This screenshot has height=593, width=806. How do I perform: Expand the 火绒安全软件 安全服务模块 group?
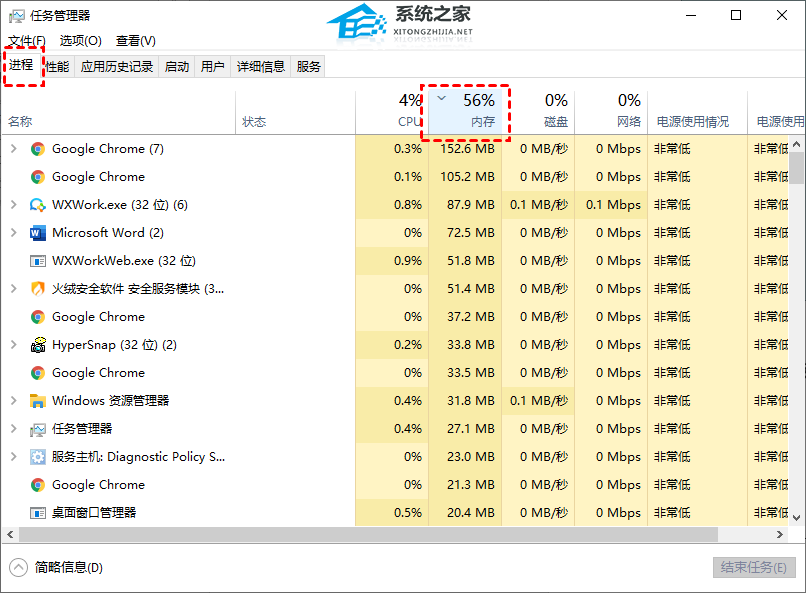[14, 289]
